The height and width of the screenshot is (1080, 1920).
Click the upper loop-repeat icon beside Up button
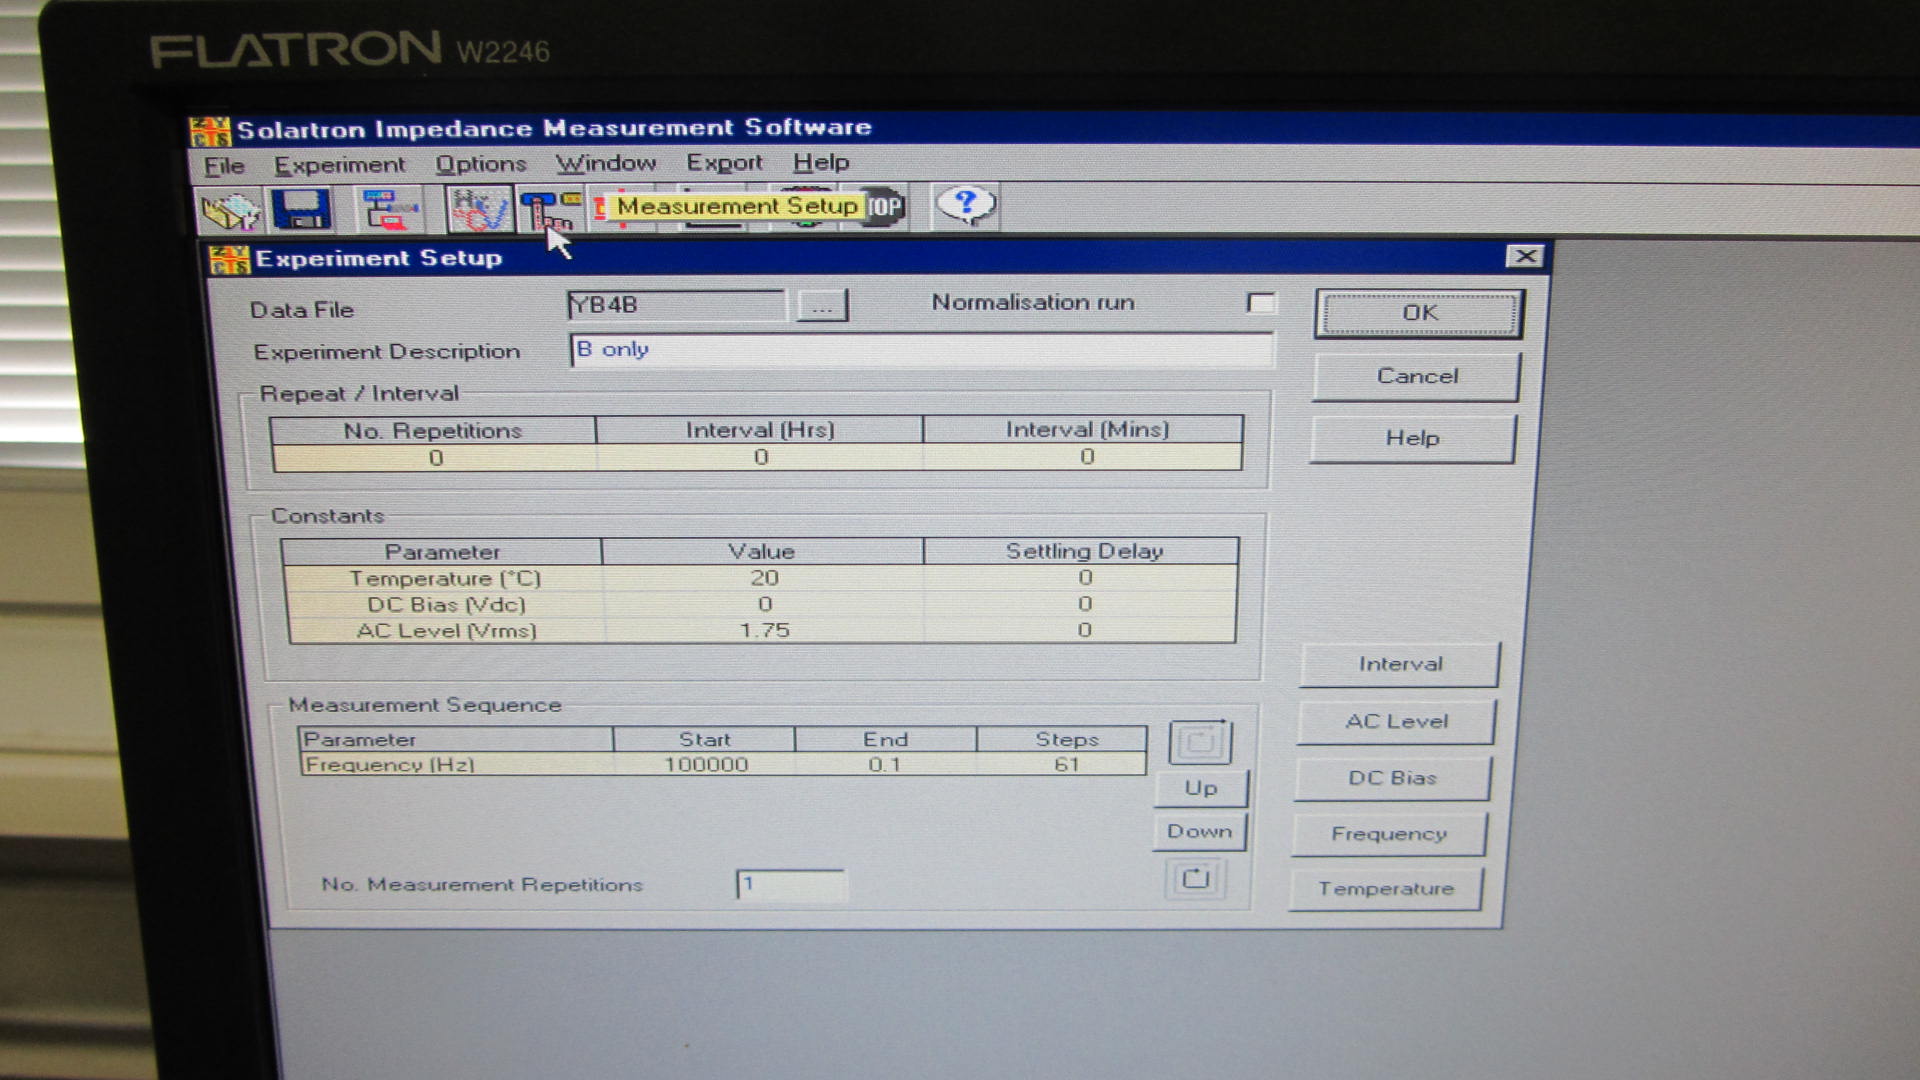(x=1199, y=741)
